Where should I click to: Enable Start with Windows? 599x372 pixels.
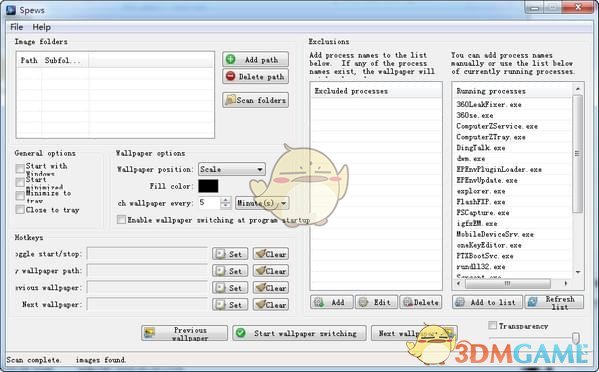[20, 168]
